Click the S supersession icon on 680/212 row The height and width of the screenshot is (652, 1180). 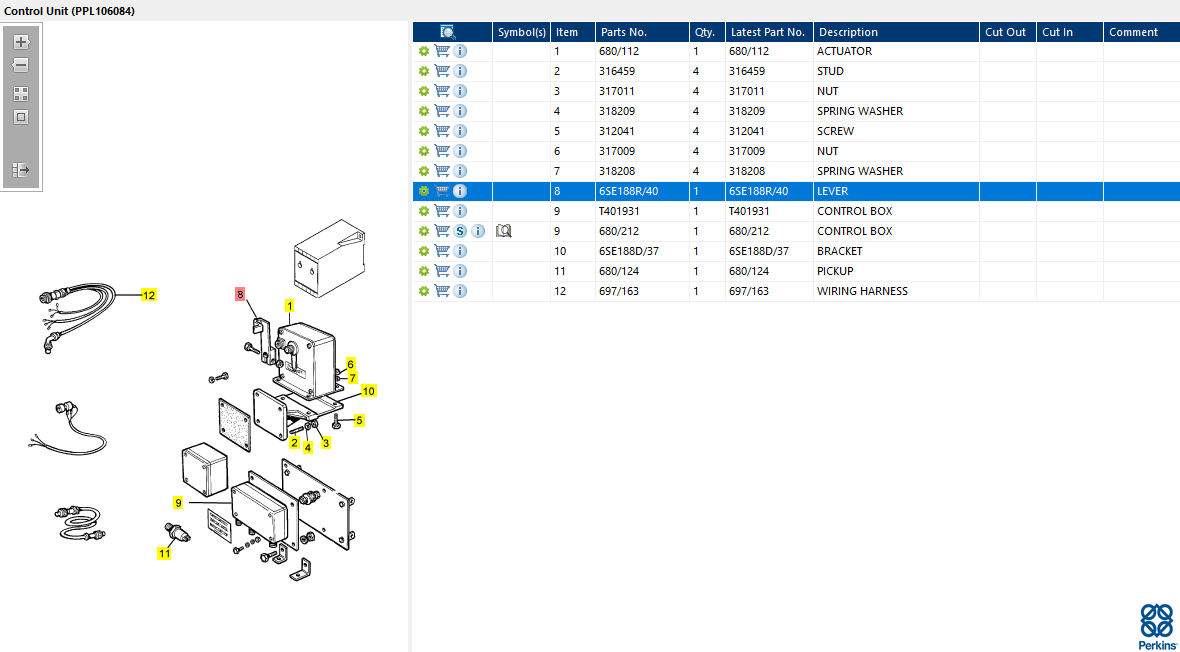click(461, 231)
